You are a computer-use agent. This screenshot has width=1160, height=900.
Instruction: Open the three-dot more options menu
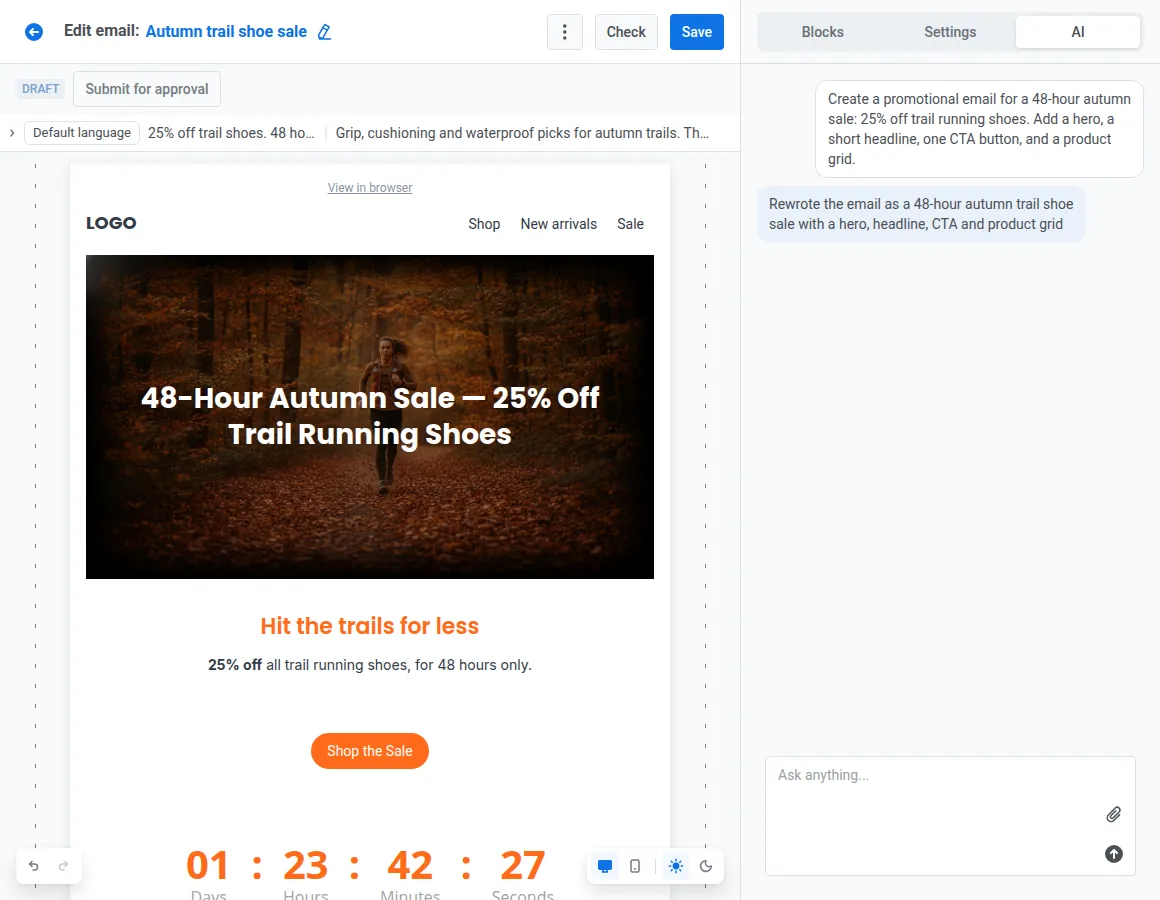(564, 32)
